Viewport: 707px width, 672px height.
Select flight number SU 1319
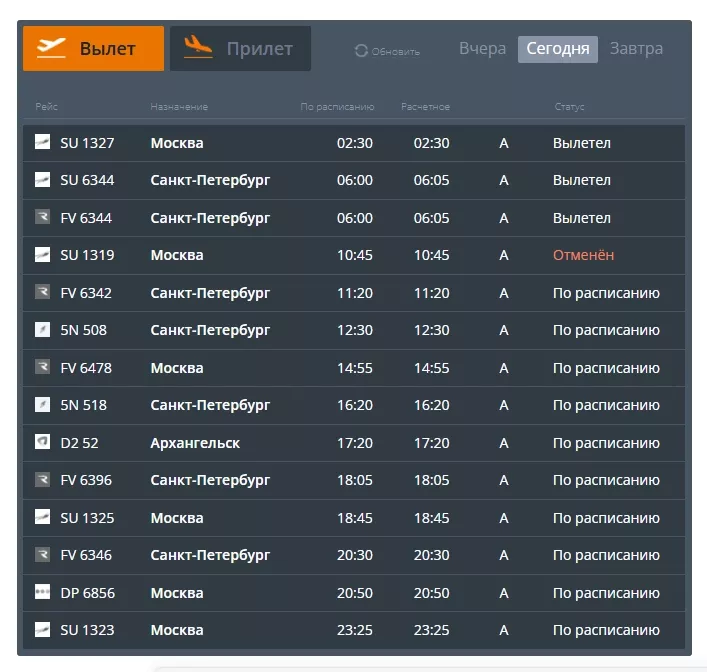87,255
